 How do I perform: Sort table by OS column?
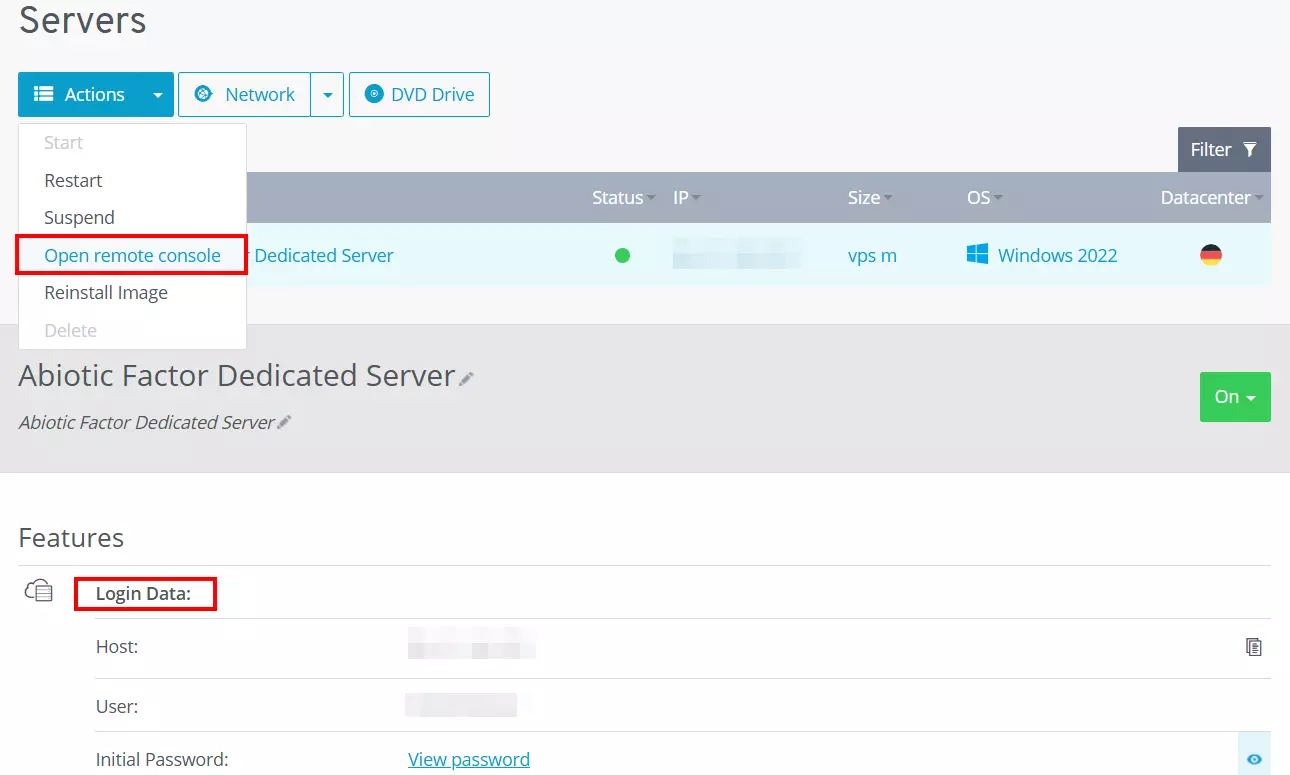click(x=984, y=198)
